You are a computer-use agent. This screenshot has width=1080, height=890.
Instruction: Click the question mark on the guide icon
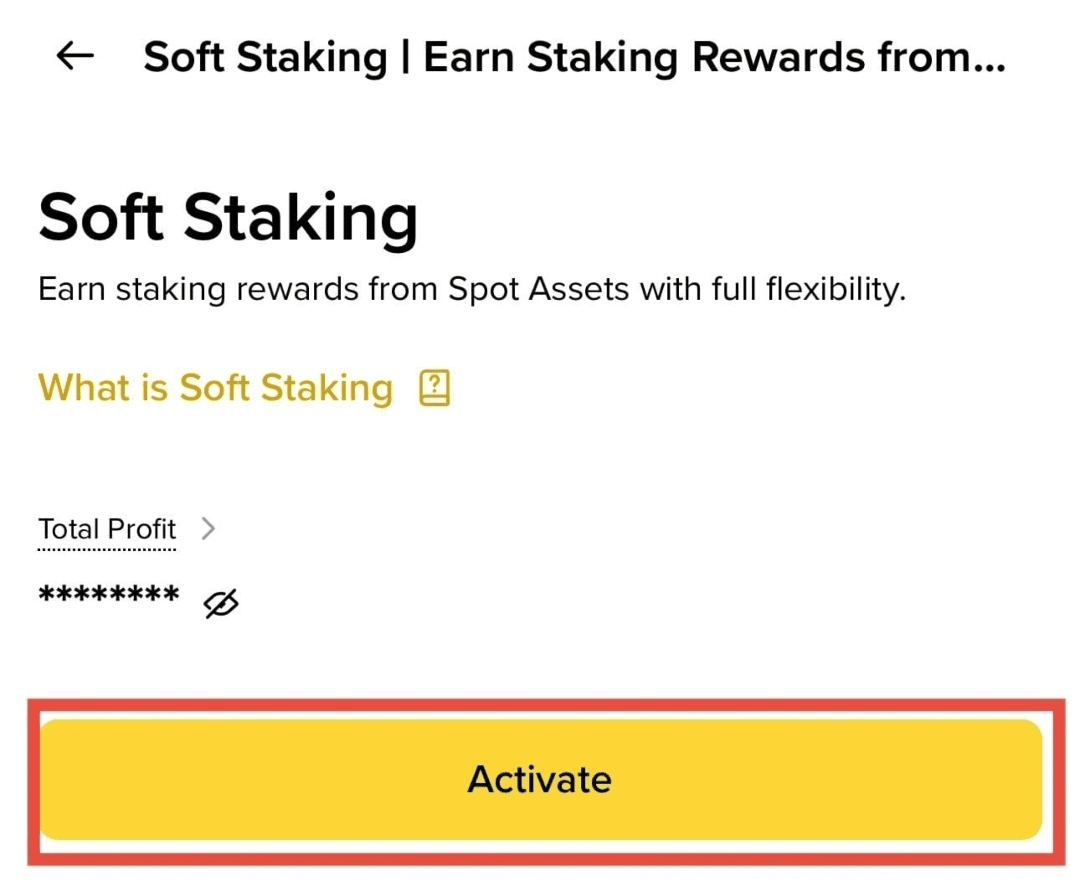[x=435, y=382]
